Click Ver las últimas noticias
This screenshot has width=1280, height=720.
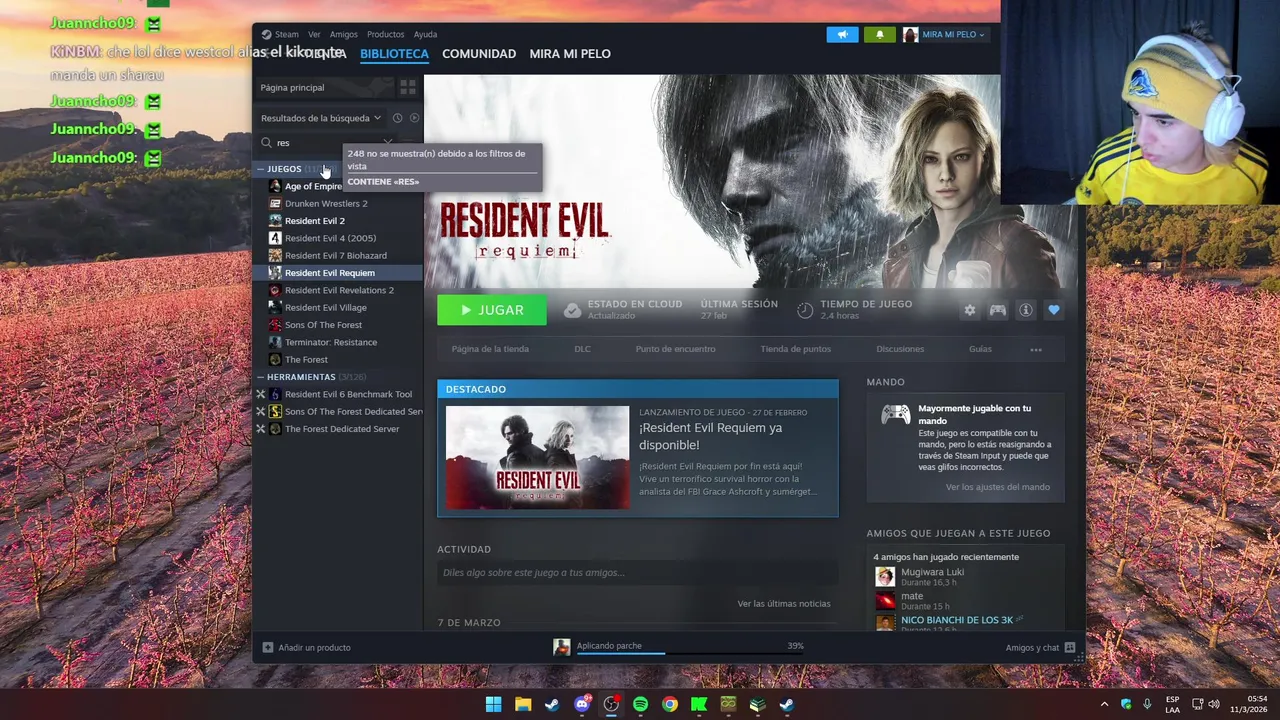pos(783,603)
